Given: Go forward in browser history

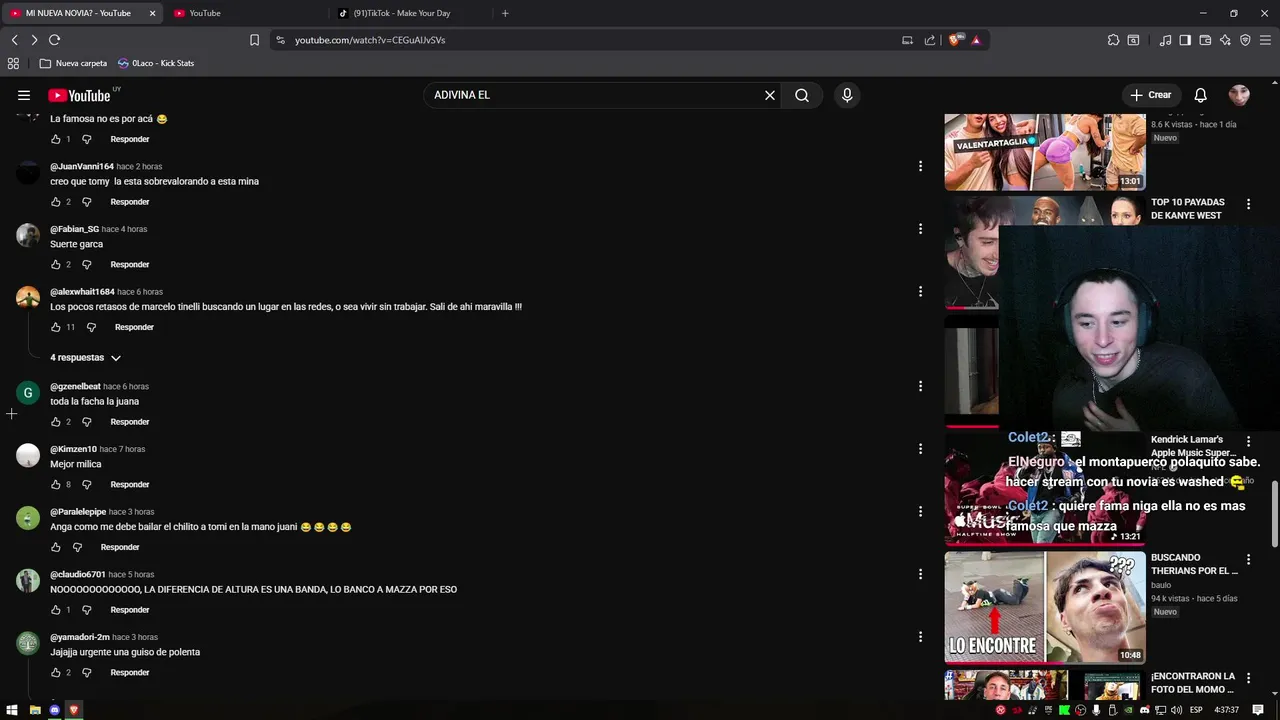Looking at the screenshot, I should (34, 40).
